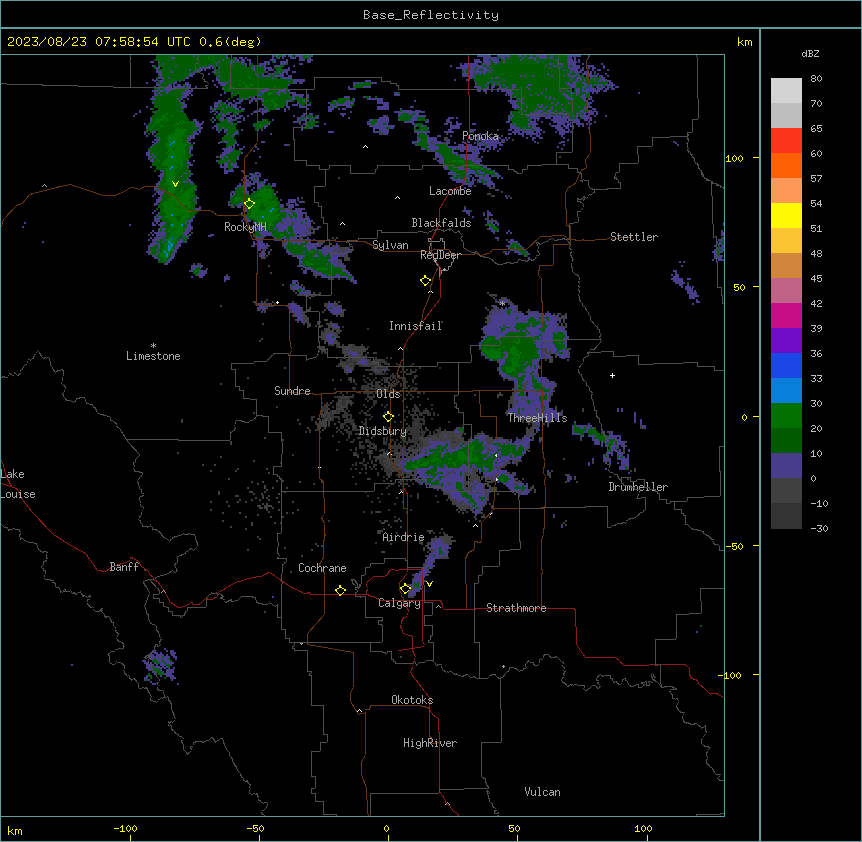
Task: Select the yellow diamond marker south of RedDeer
Action: 425,281
